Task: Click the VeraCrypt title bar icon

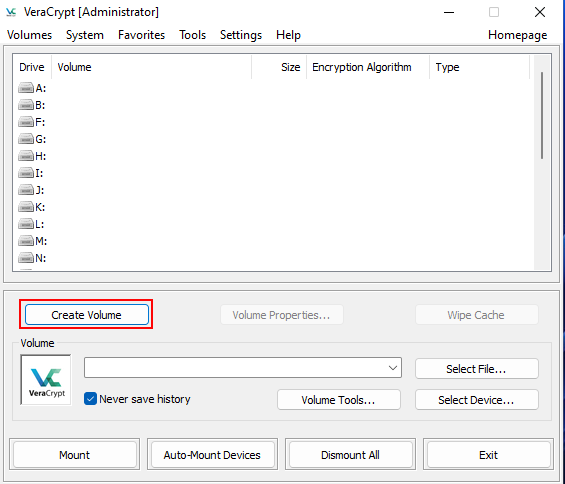Action: (x=11, y=12)
